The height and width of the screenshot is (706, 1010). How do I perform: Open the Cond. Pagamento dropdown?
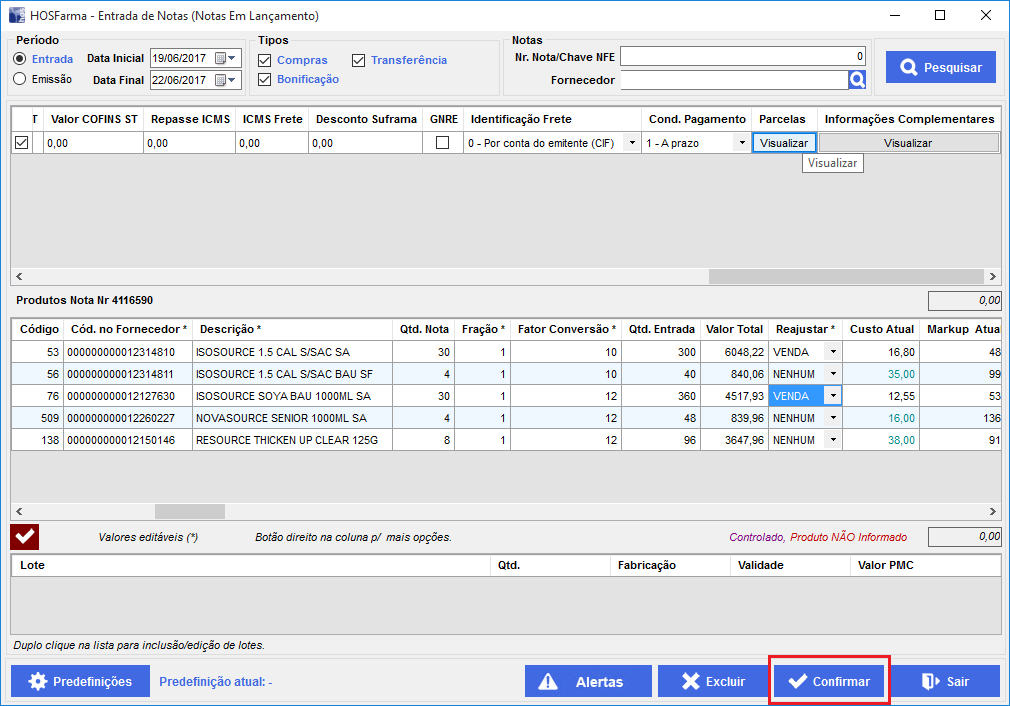point(741,143)
